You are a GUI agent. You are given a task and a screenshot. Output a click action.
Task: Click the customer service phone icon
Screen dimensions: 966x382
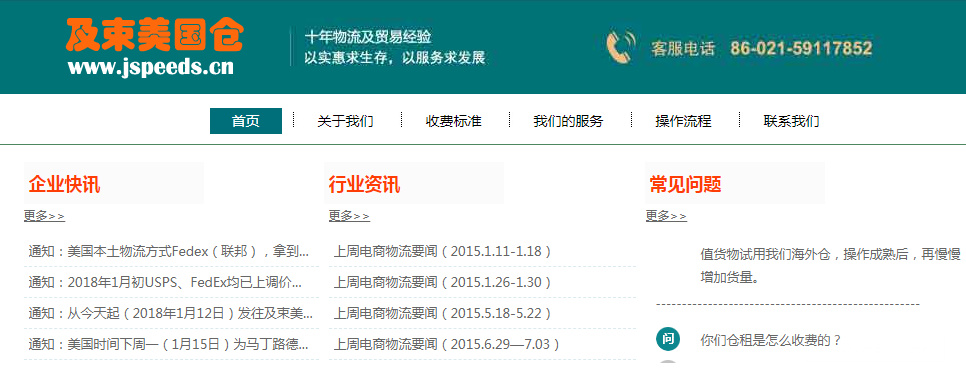(x=621, y=47)
